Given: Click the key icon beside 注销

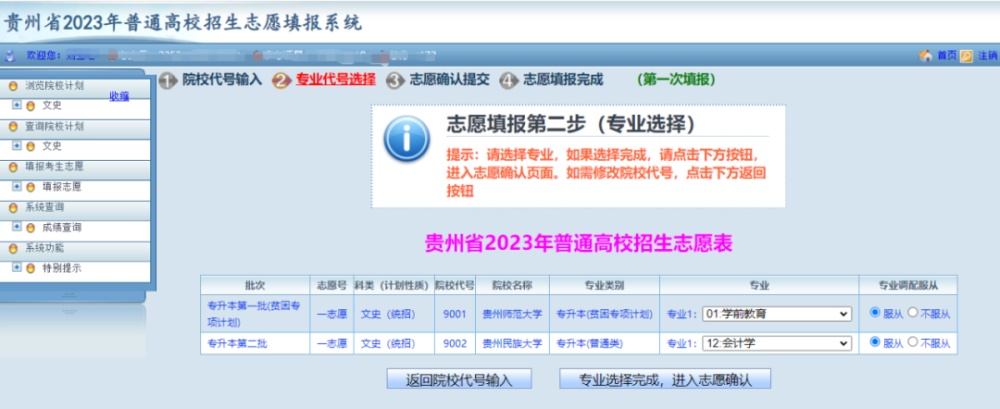Looking at the screenshot, I should (966, 56).
